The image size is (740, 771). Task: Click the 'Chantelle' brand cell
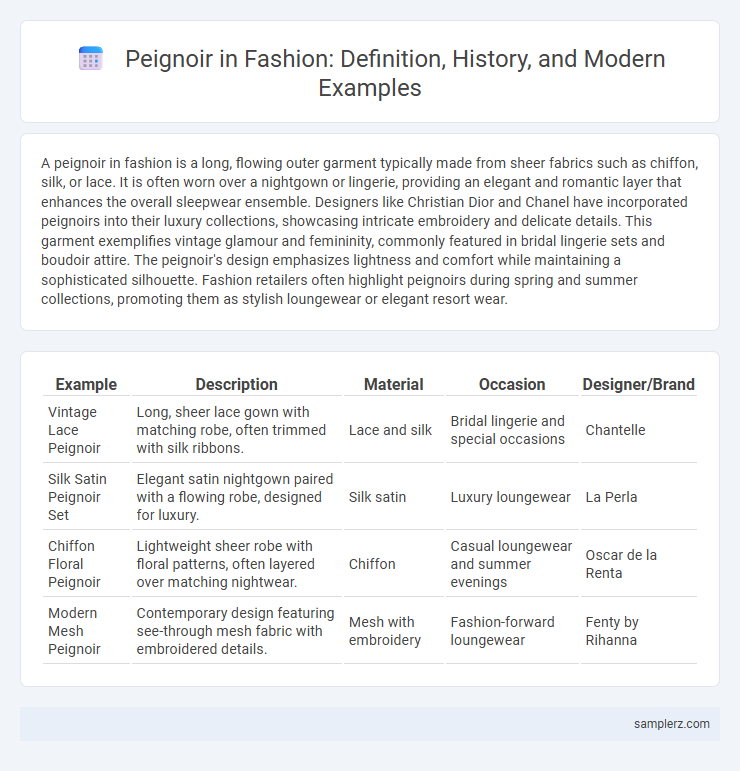[638, 430]
